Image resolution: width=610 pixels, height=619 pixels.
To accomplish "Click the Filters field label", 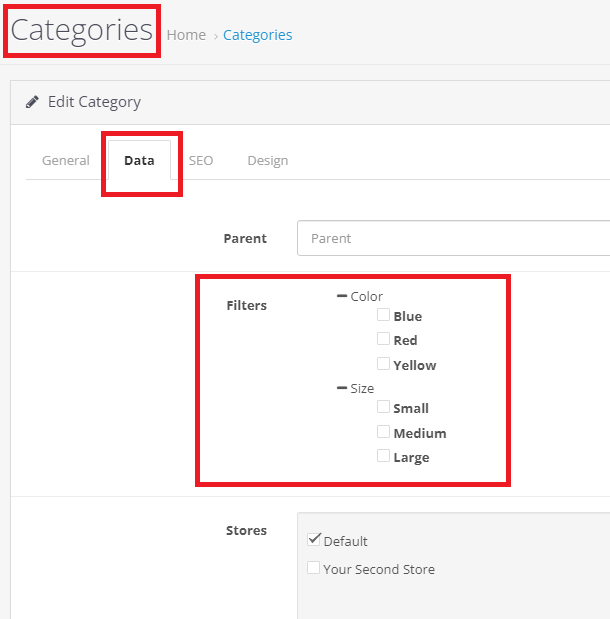I will [246, 305].
